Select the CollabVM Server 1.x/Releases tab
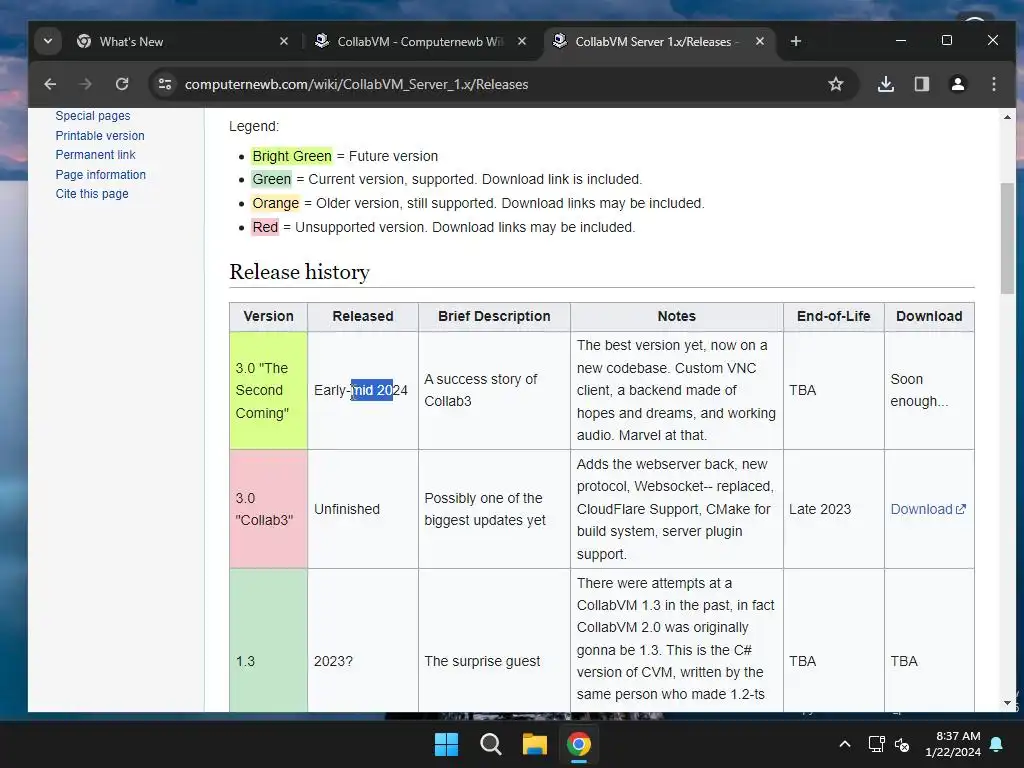This screenshot has width=1024, height=768. 658,42
